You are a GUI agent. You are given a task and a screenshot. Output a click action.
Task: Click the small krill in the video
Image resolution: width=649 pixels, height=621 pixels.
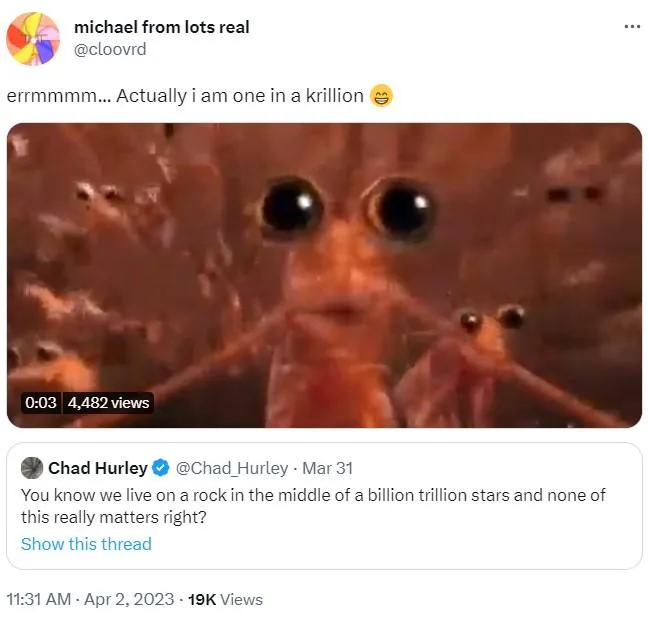tap(488, 356)
